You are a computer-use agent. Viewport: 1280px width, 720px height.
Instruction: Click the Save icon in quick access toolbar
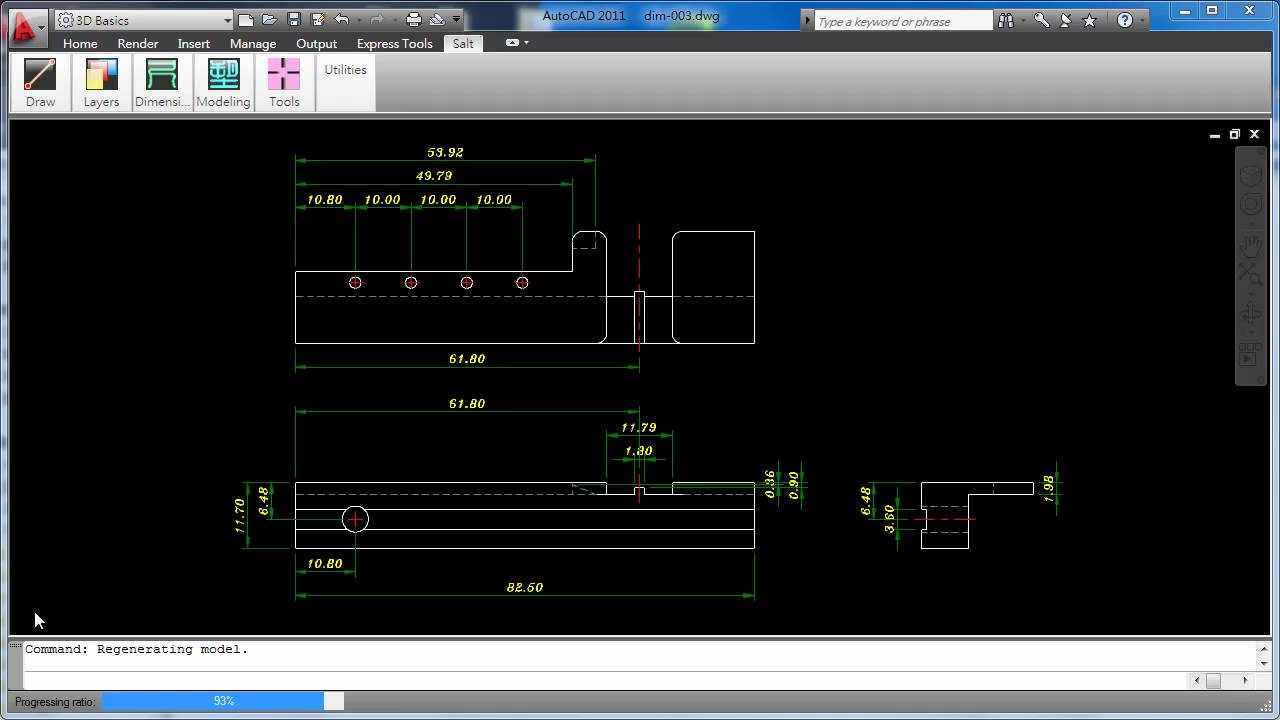294,19
